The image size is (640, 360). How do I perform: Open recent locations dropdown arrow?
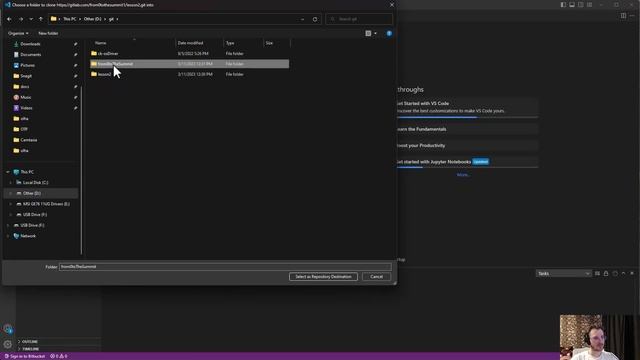(31, 19)
